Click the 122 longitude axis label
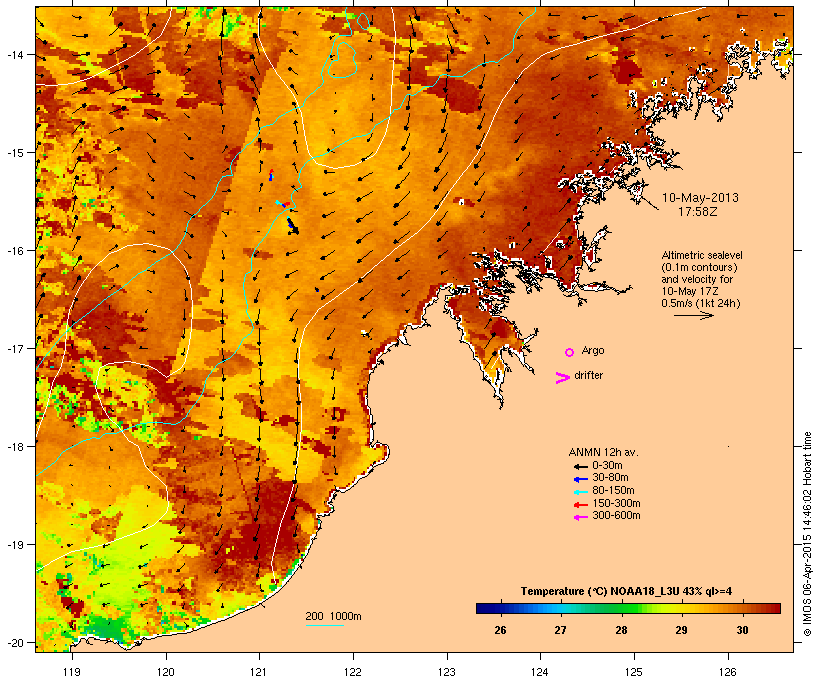820x680 pixels. pos(353,672)
